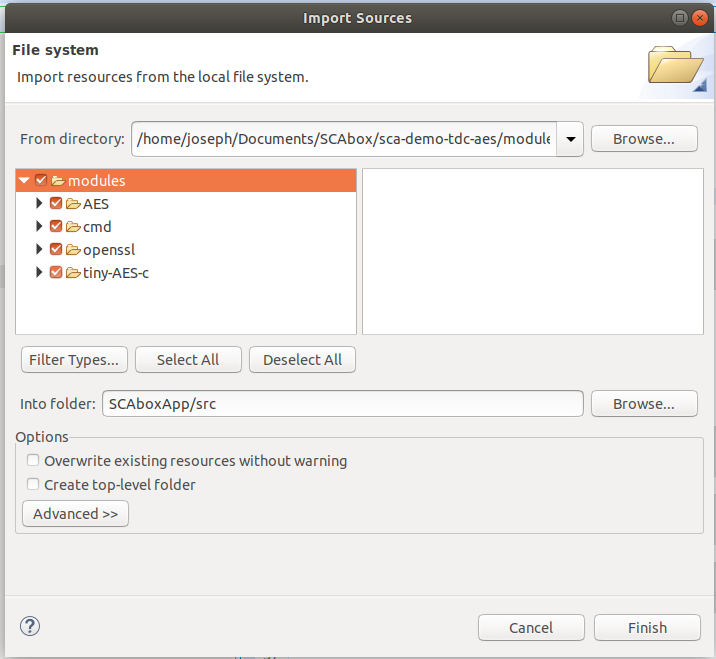
Task: Uncheck the modules folder checkbox
Action: point(41,181)
